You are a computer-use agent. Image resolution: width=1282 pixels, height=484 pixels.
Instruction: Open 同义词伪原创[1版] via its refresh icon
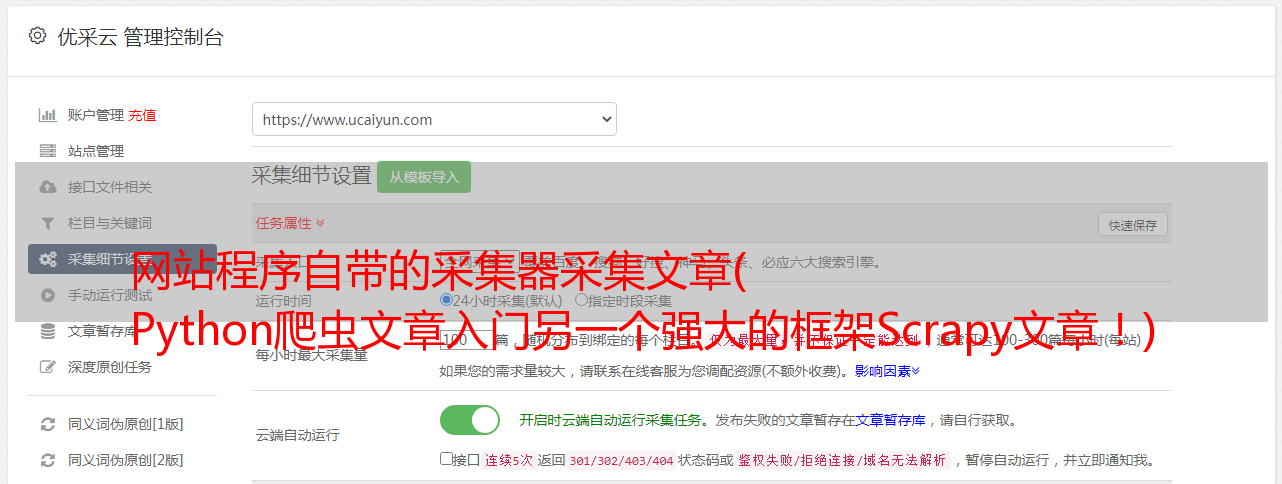click(47, 424)
